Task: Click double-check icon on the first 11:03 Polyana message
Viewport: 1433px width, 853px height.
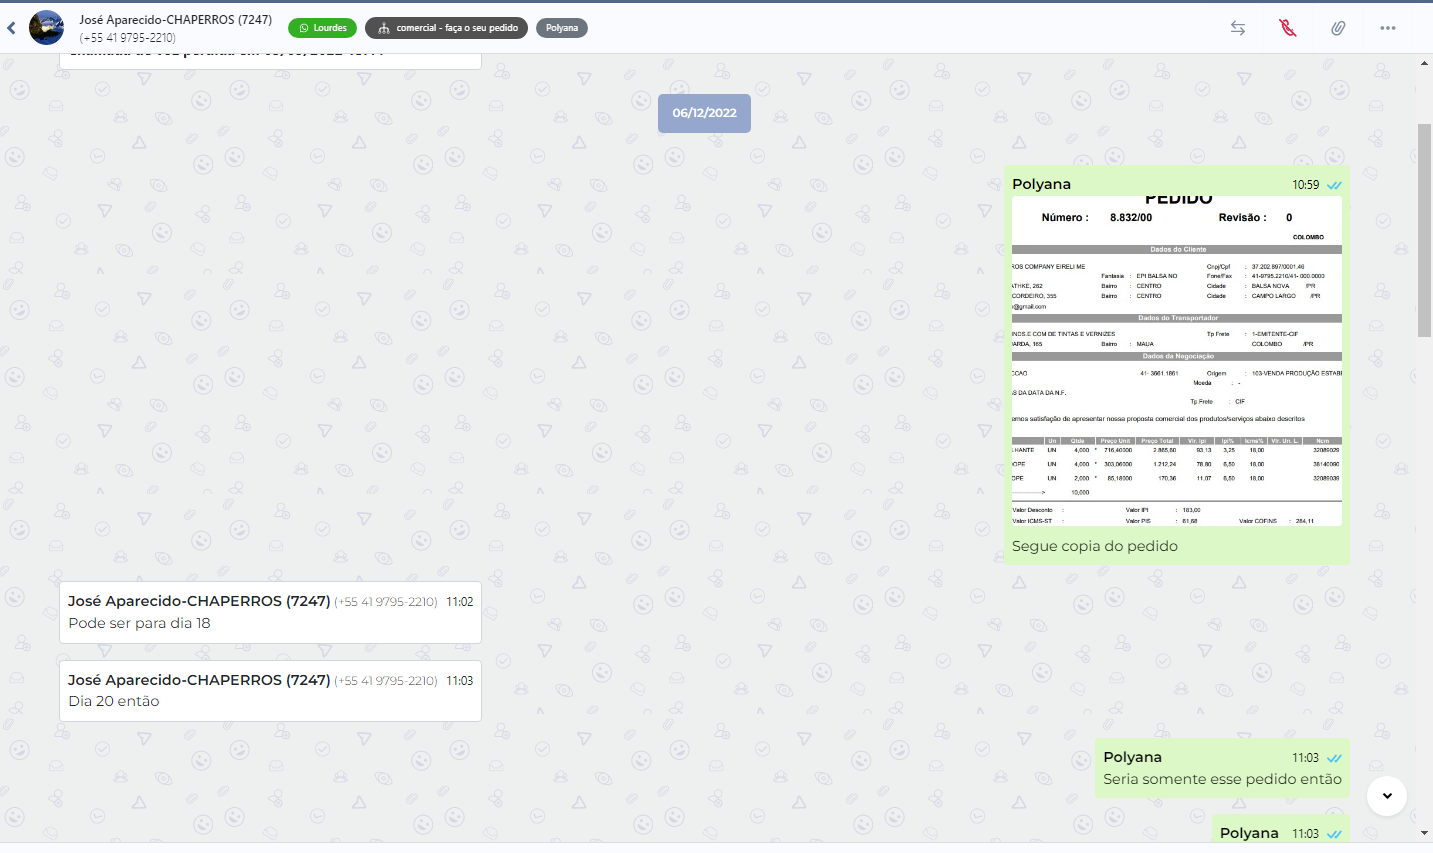Action: (x=1334, y=758)
